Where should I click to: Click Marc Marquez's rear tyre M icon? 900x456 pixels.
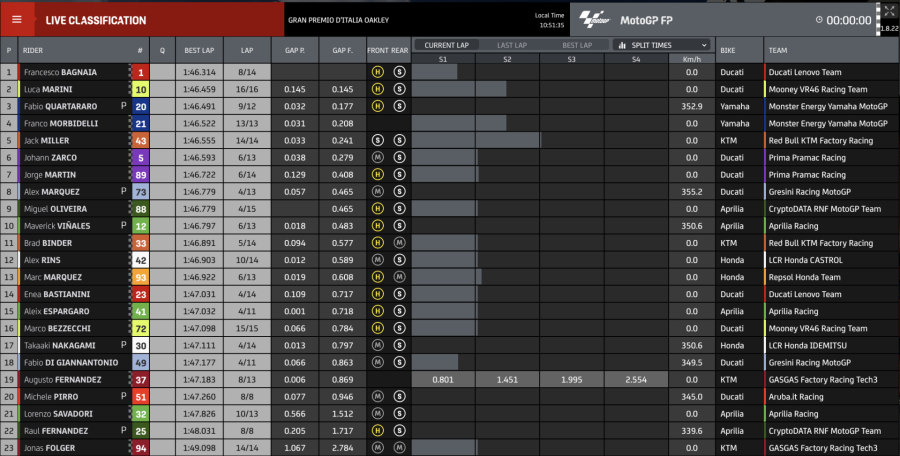coord(399,277)
